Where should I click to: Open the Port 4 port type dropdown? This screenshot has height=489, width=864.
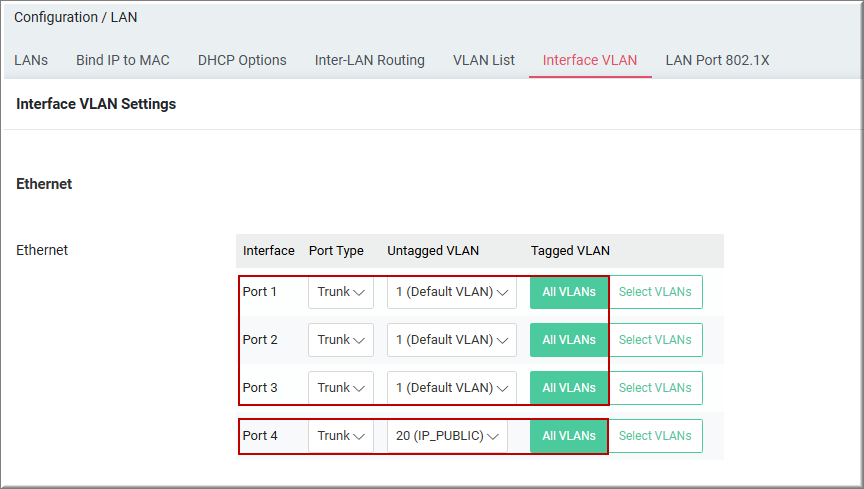click(x=341, y=436)
